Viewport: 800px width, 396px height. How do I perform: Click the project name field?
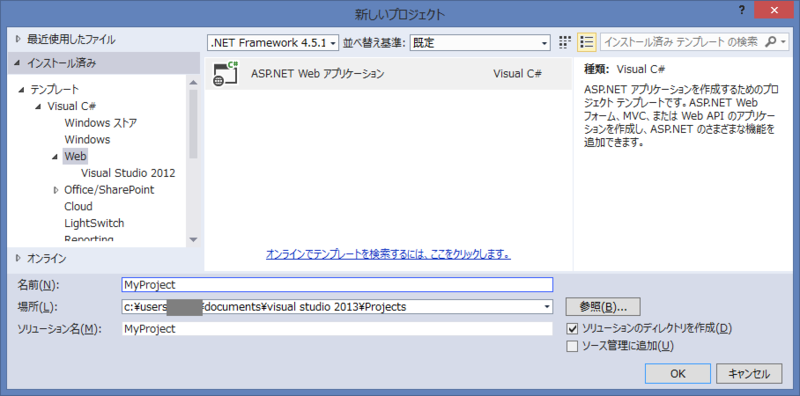click(x=337, y=285)
